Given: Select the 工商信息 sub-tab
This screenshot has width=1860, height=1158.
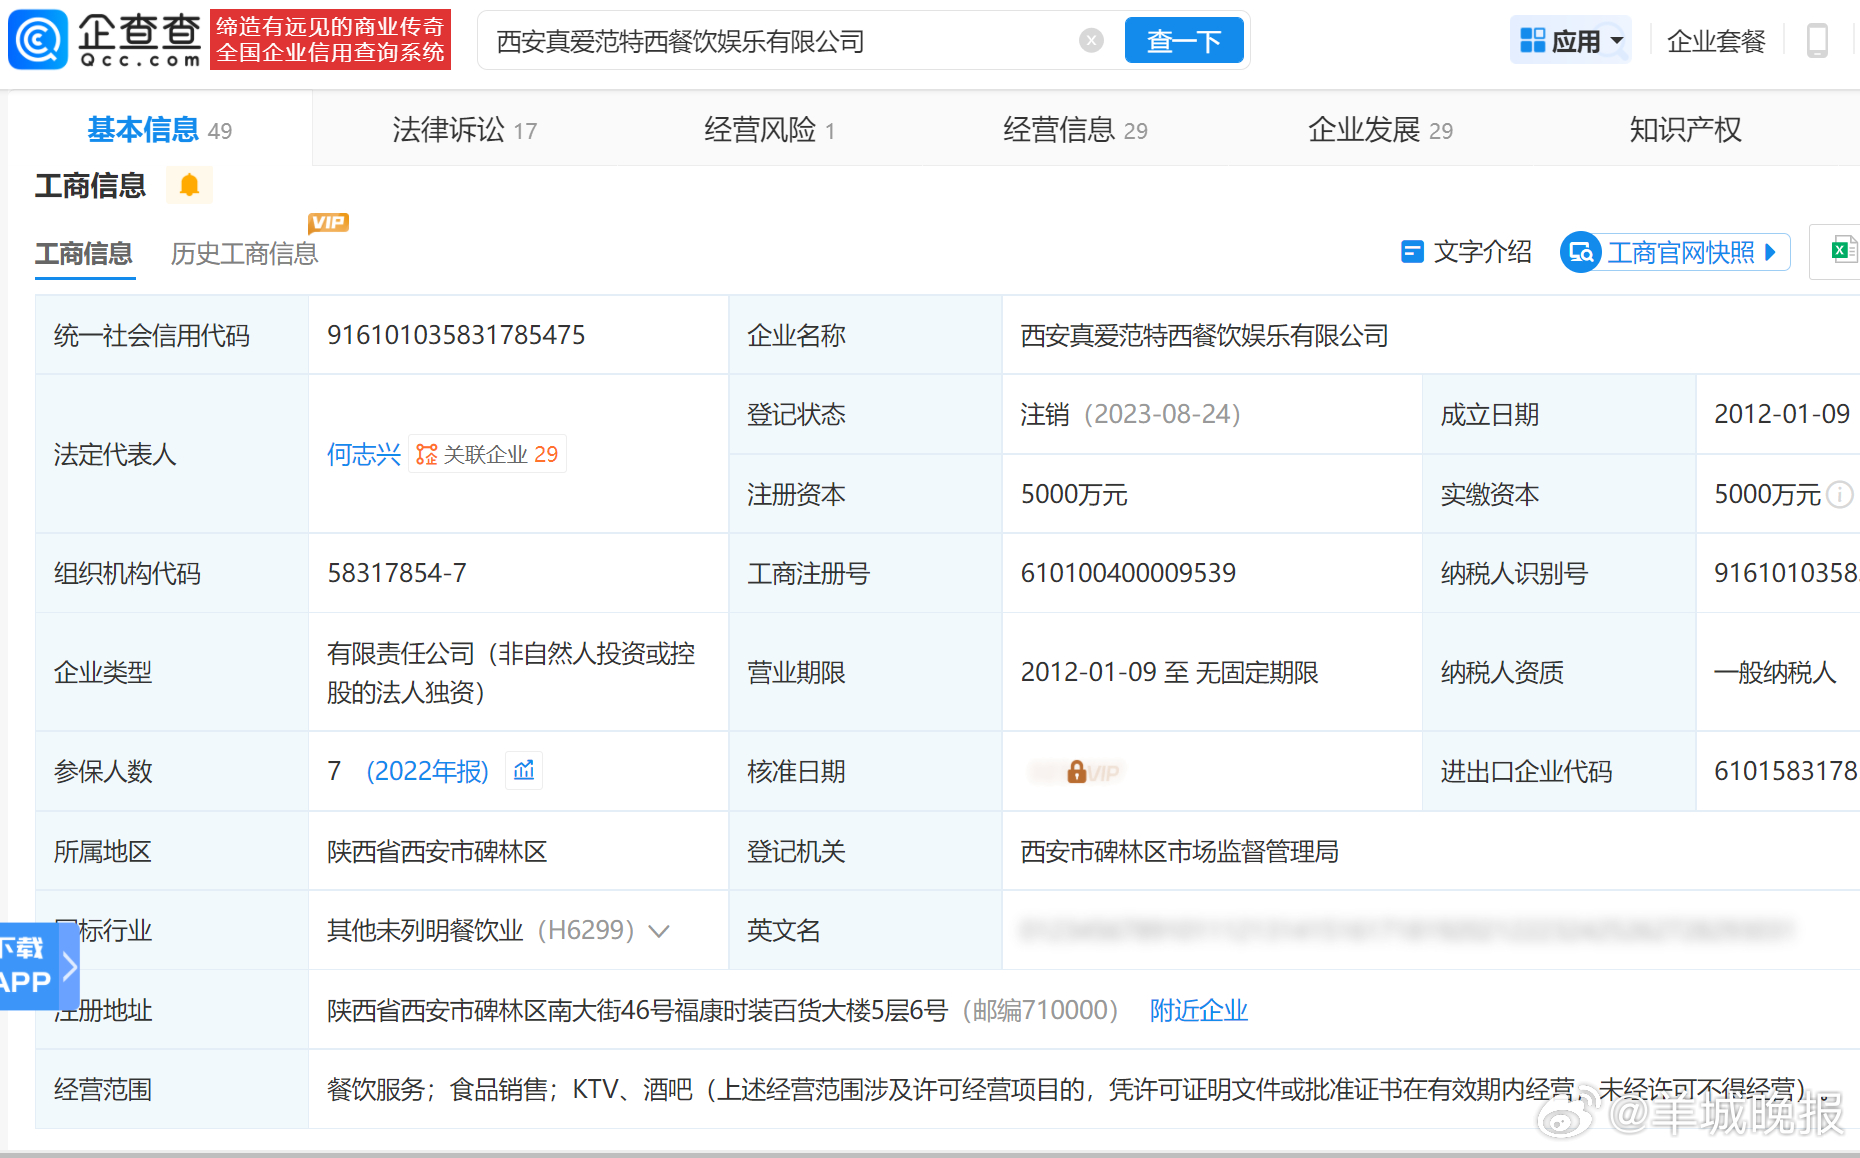Looking at the screenshot, I should [x=84, y=254].
